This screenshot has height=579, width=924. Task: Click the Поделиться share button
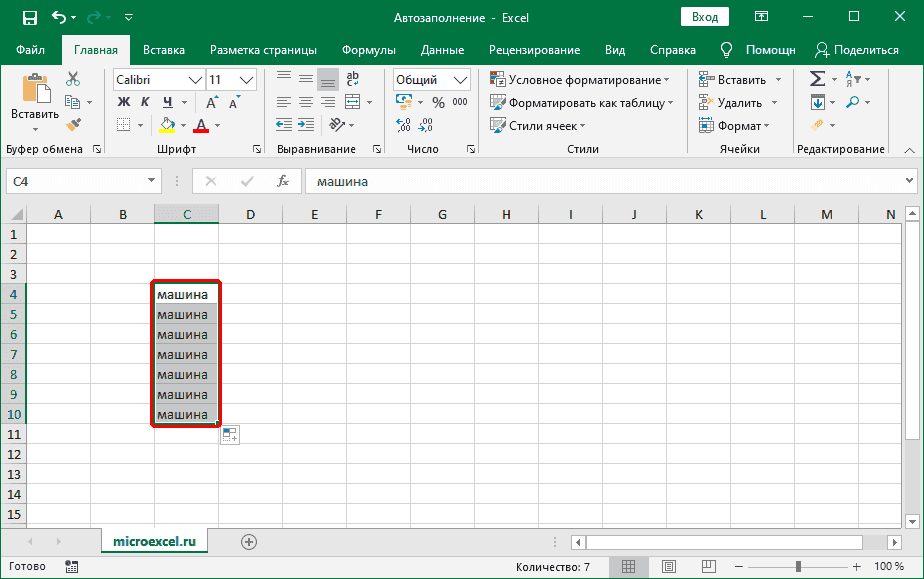(x=856, y=50)
